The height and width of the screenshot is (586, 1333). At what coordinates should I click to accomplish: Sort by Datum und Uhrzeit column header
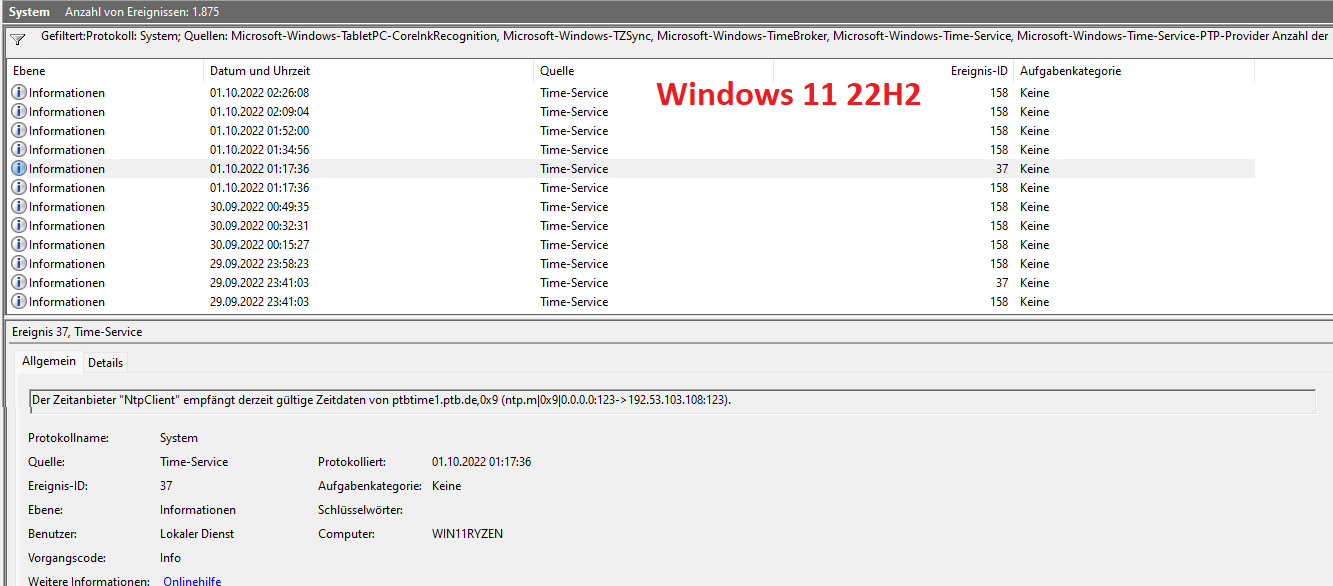pyautogui.click(x=368, y=71)
